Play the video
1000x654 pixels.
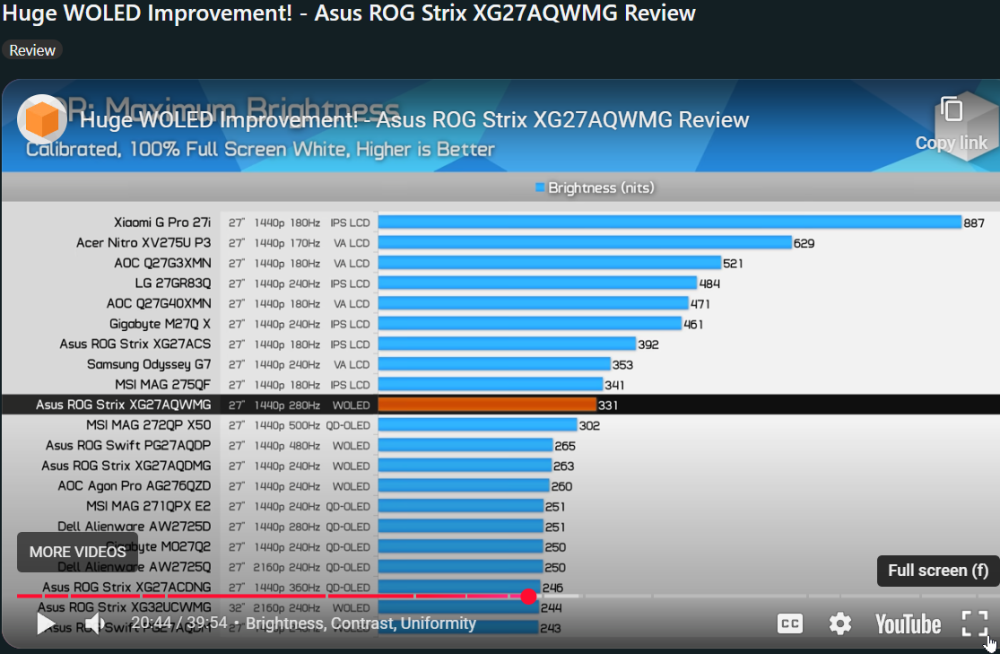[46, 623]
